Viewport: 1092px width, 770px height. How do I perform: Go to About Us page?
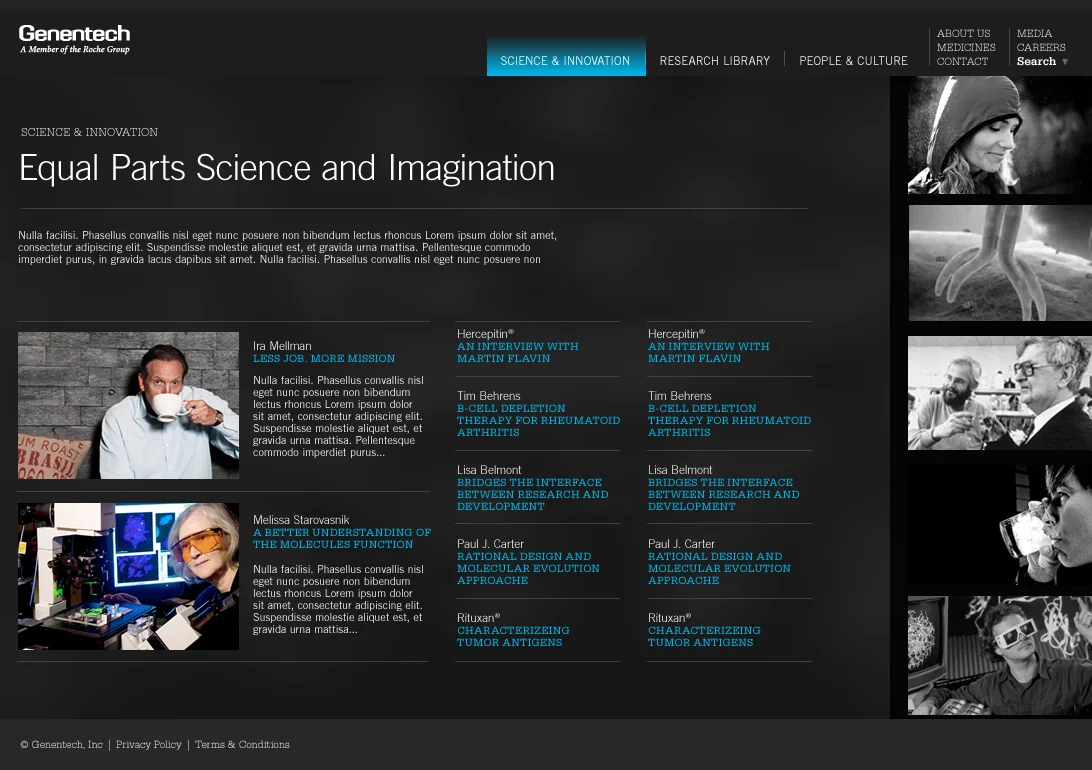pyautogui.click(x=963, y=33)
